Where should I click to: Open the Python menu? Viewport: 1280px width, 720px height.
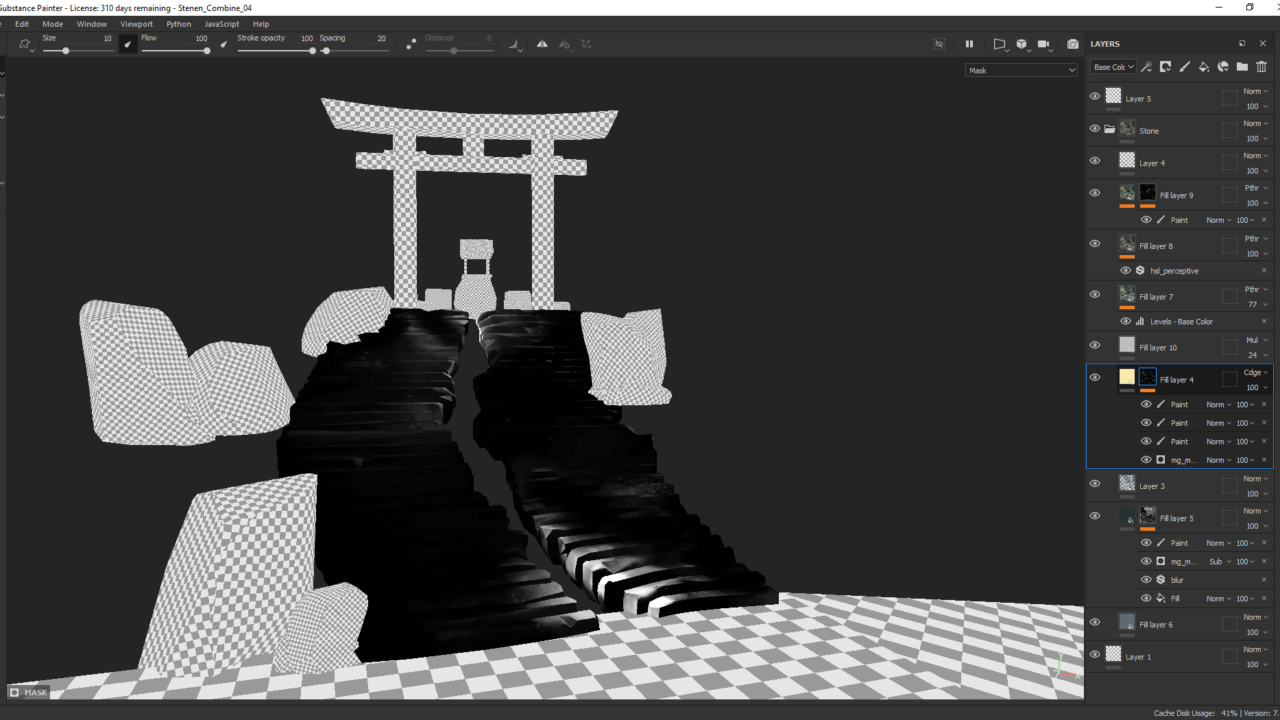179,24
